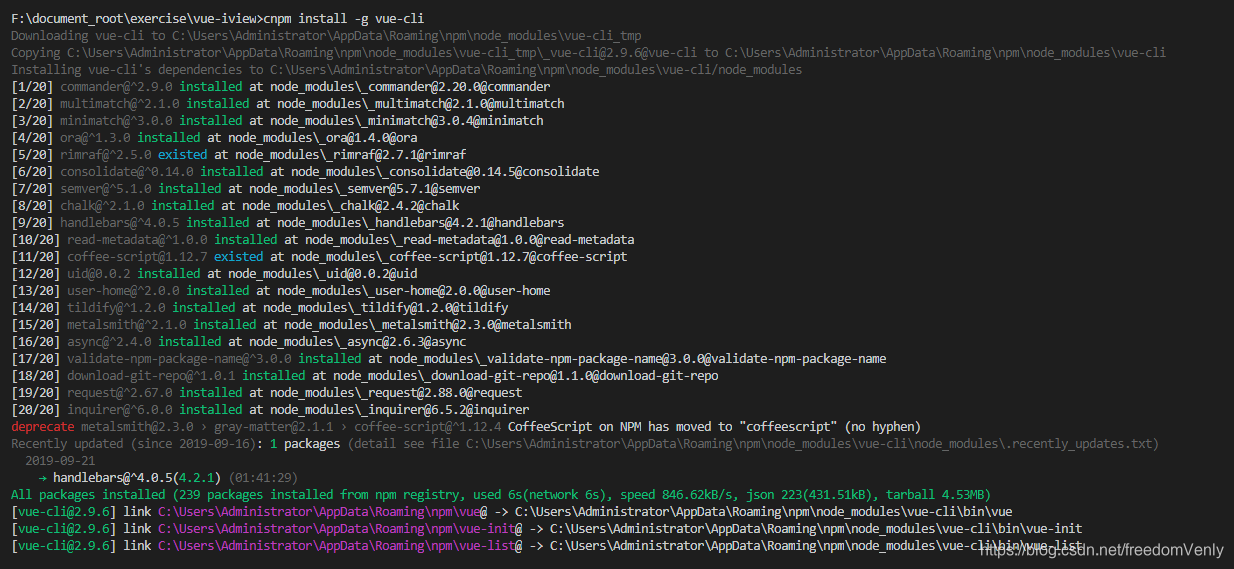The width and height of the screenshot is (1234, 569).
Task: Click the date '2019-09-21'
Action: coord(60,460)
